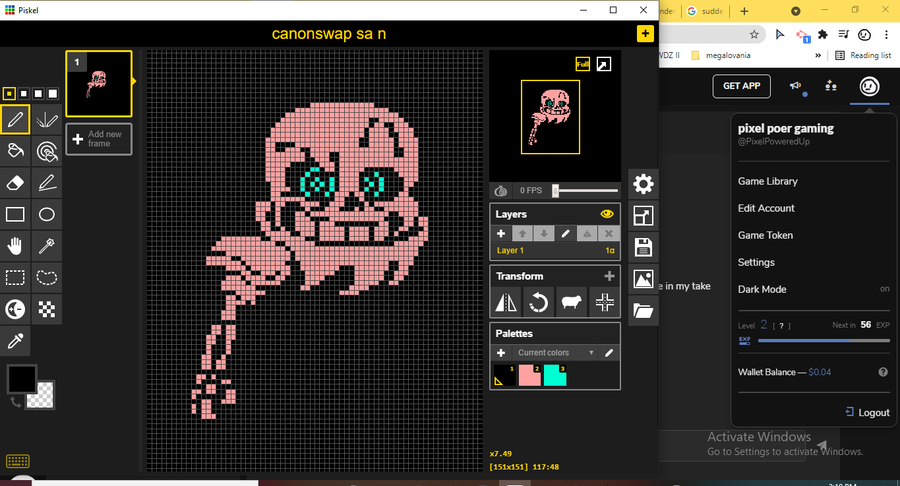The width and height of the screenshot is (900, 486).
Task: Open the Reading list in Chrome
Action: click(x=863, y=56)
